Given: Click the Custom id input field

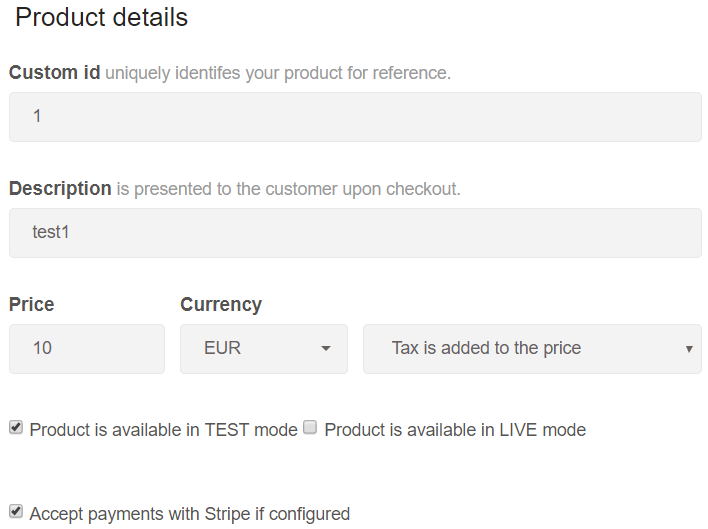Looking at the screenshot, I should (355, 117).
